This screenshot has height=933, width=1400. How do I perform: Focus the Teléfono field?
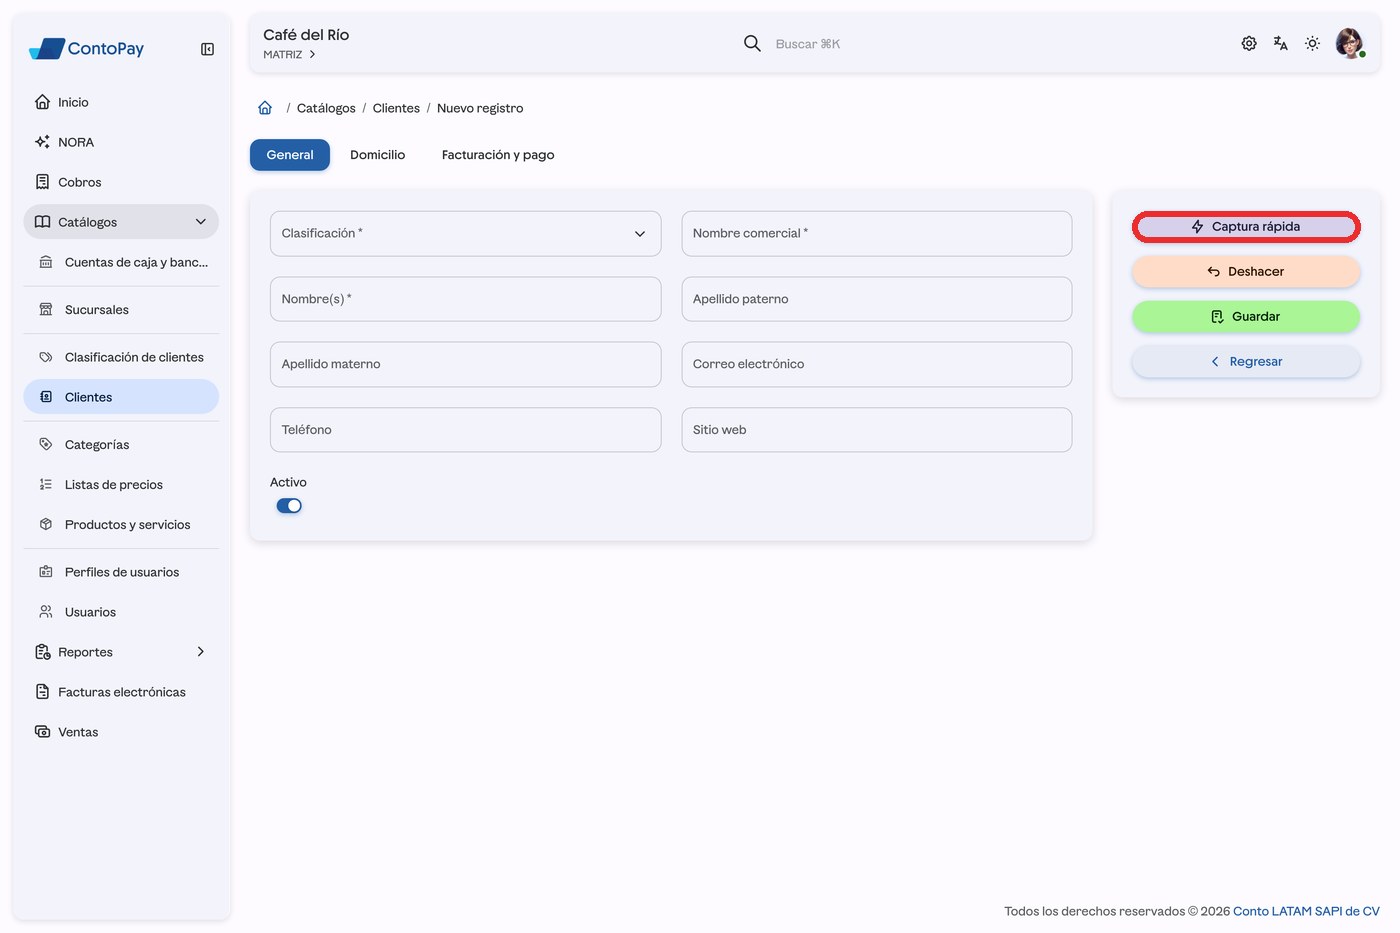465,430
